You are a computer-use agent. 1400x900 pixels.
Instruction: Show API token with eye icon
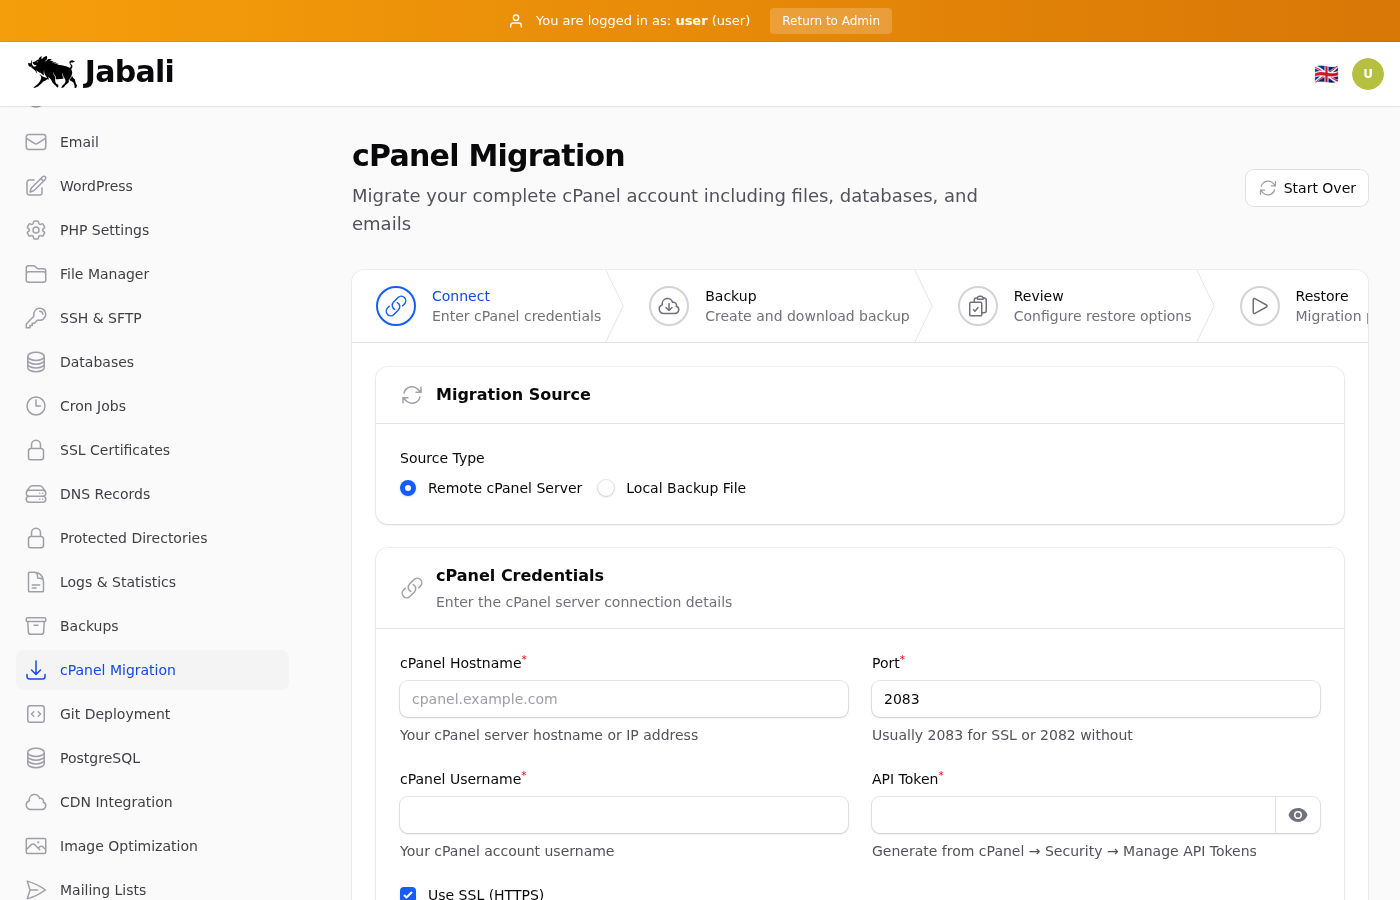[1297, 815]
